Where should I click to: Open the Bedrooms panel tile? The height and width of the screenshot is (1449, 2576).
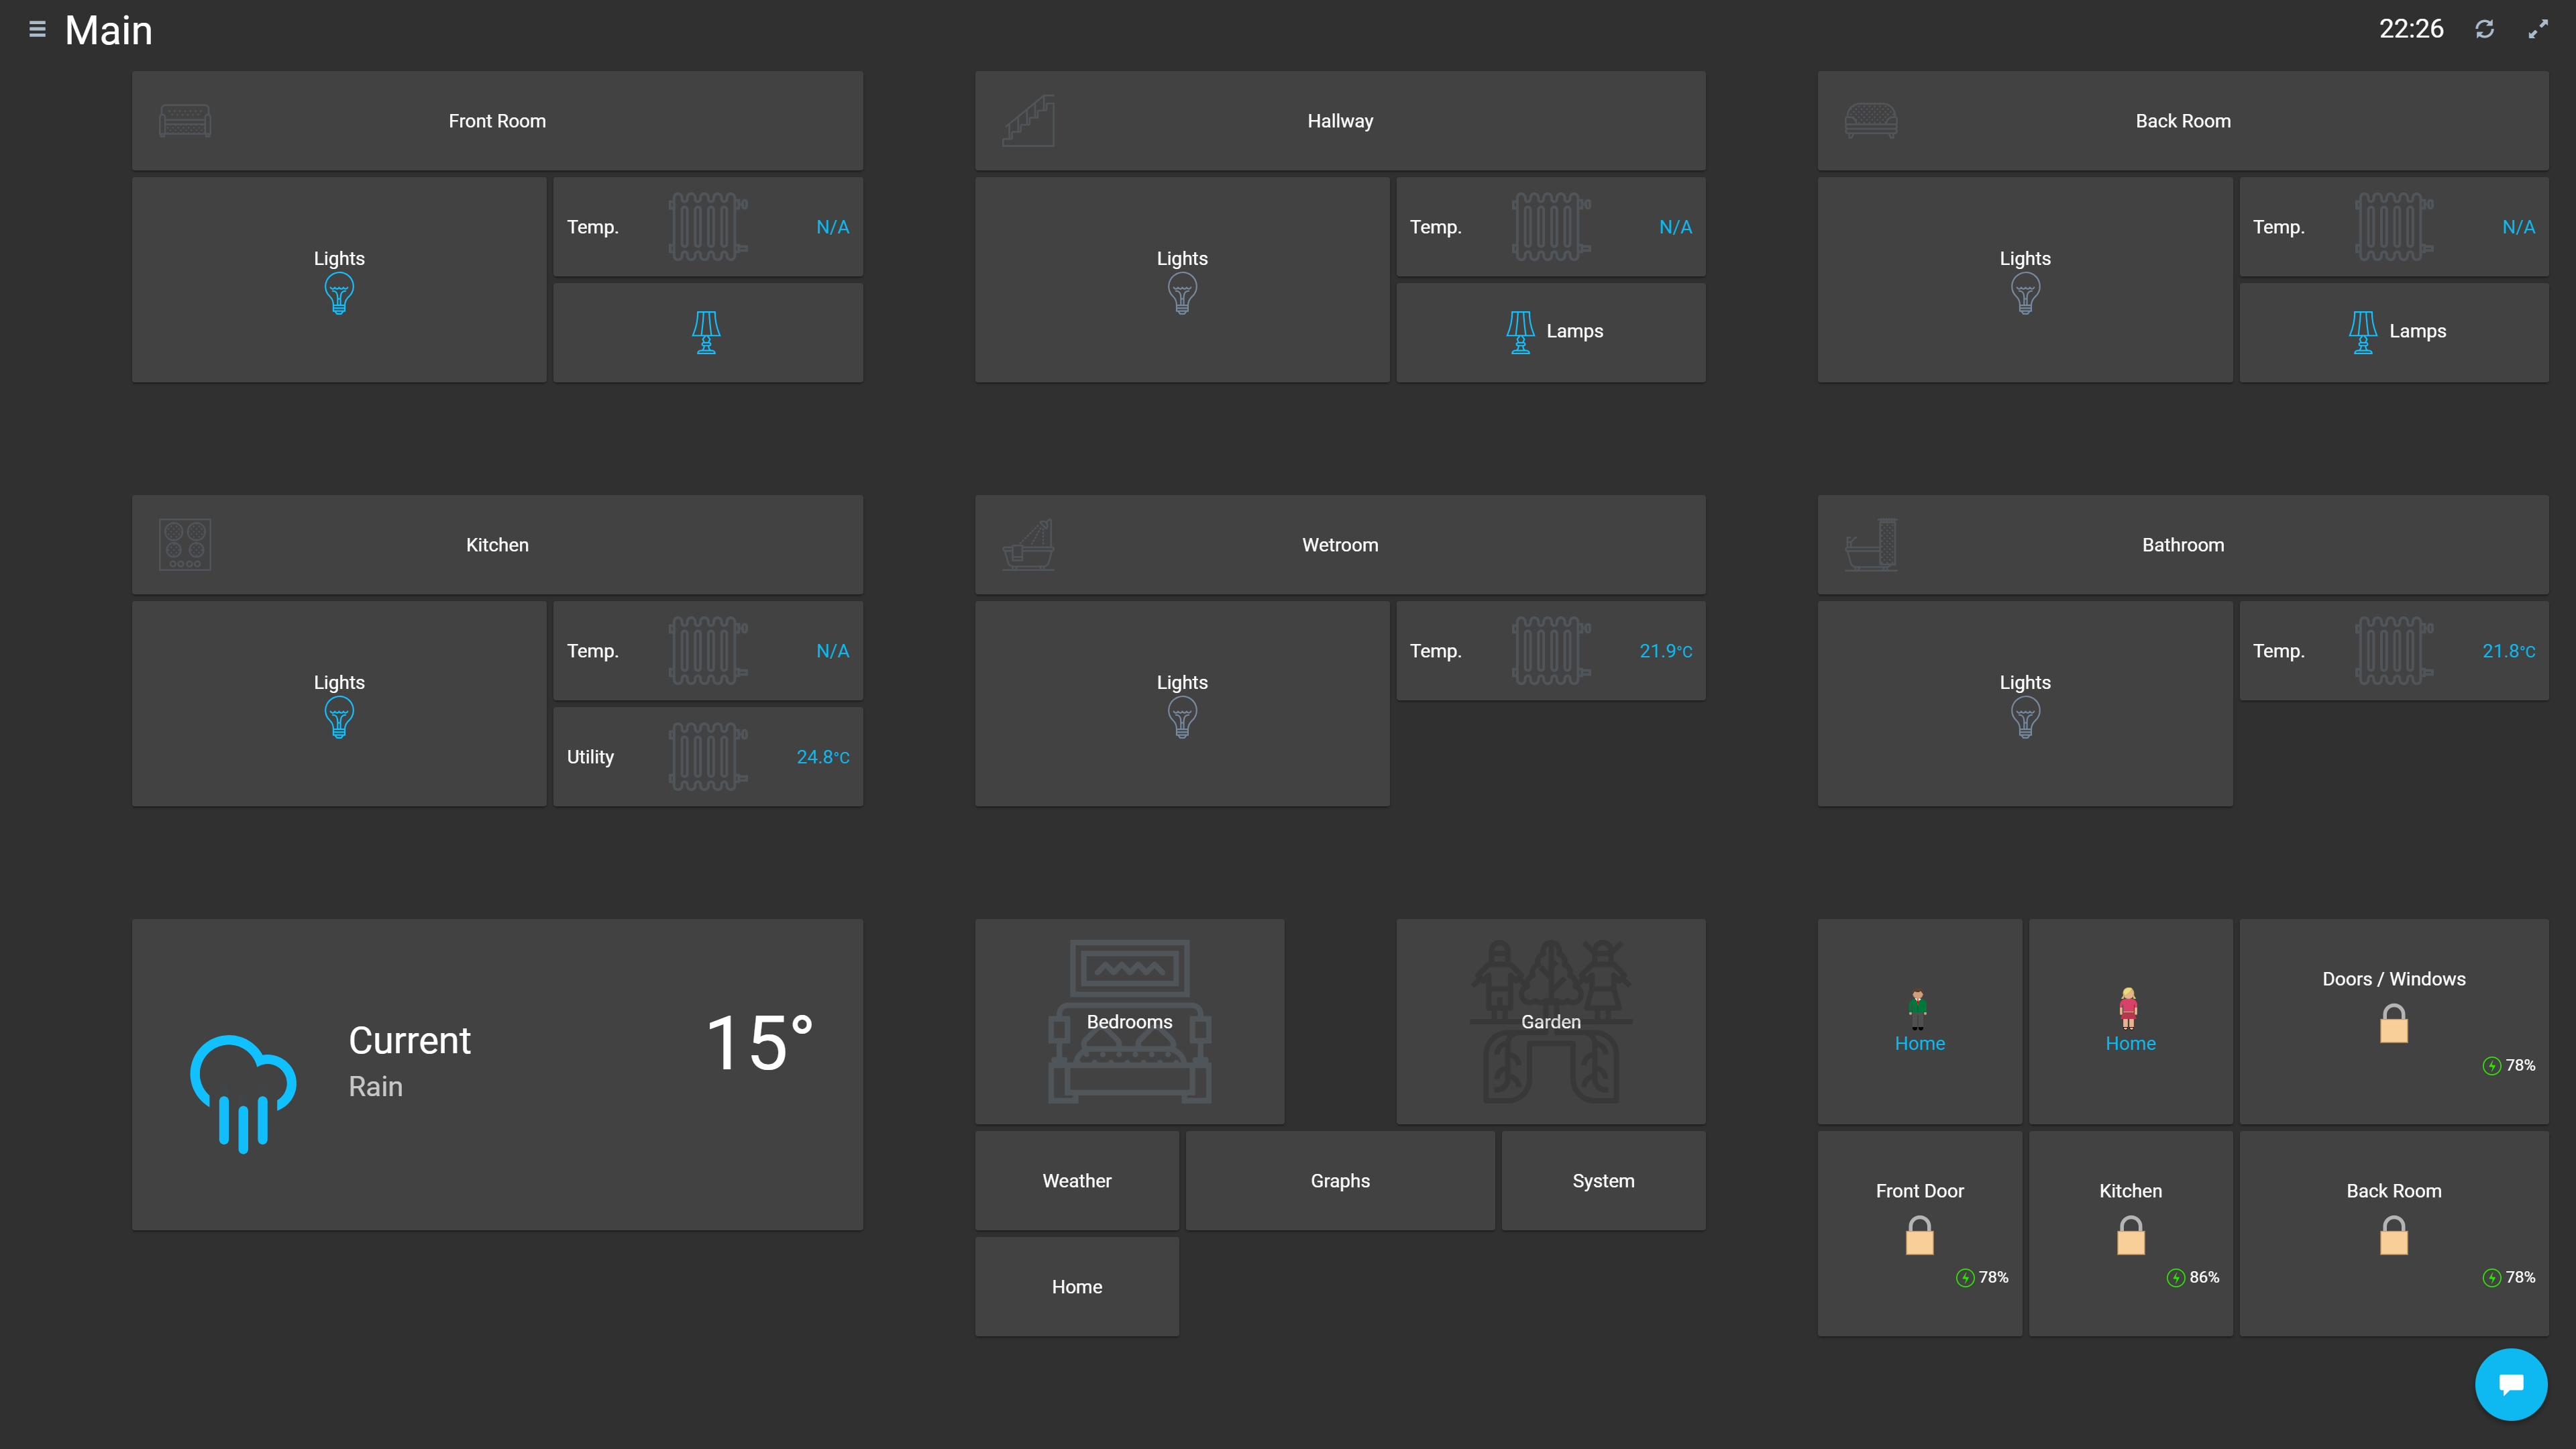[1129, 1021]
